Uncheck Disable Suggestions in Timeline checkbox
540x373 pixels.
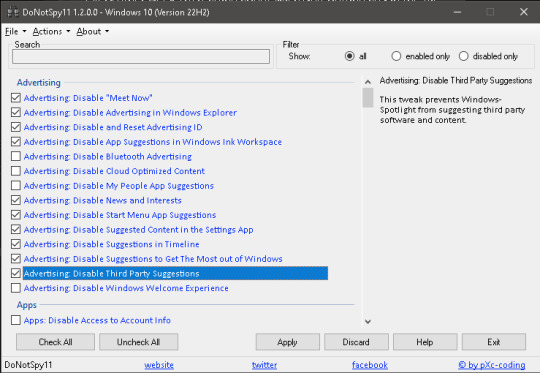16,244
